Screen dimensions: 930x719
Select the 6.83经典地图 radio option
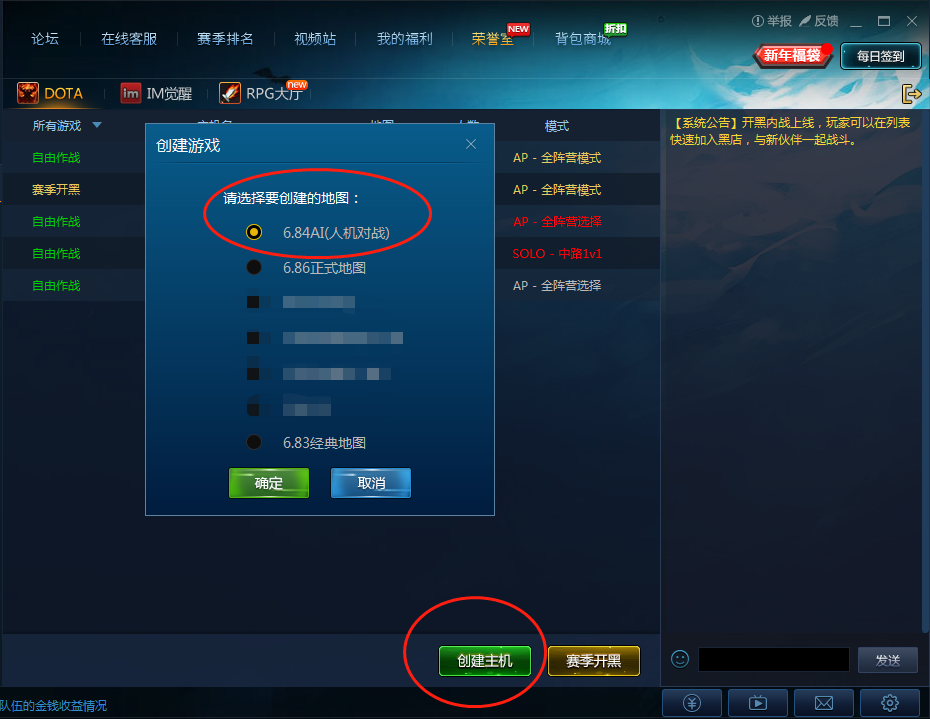(254, 442)
